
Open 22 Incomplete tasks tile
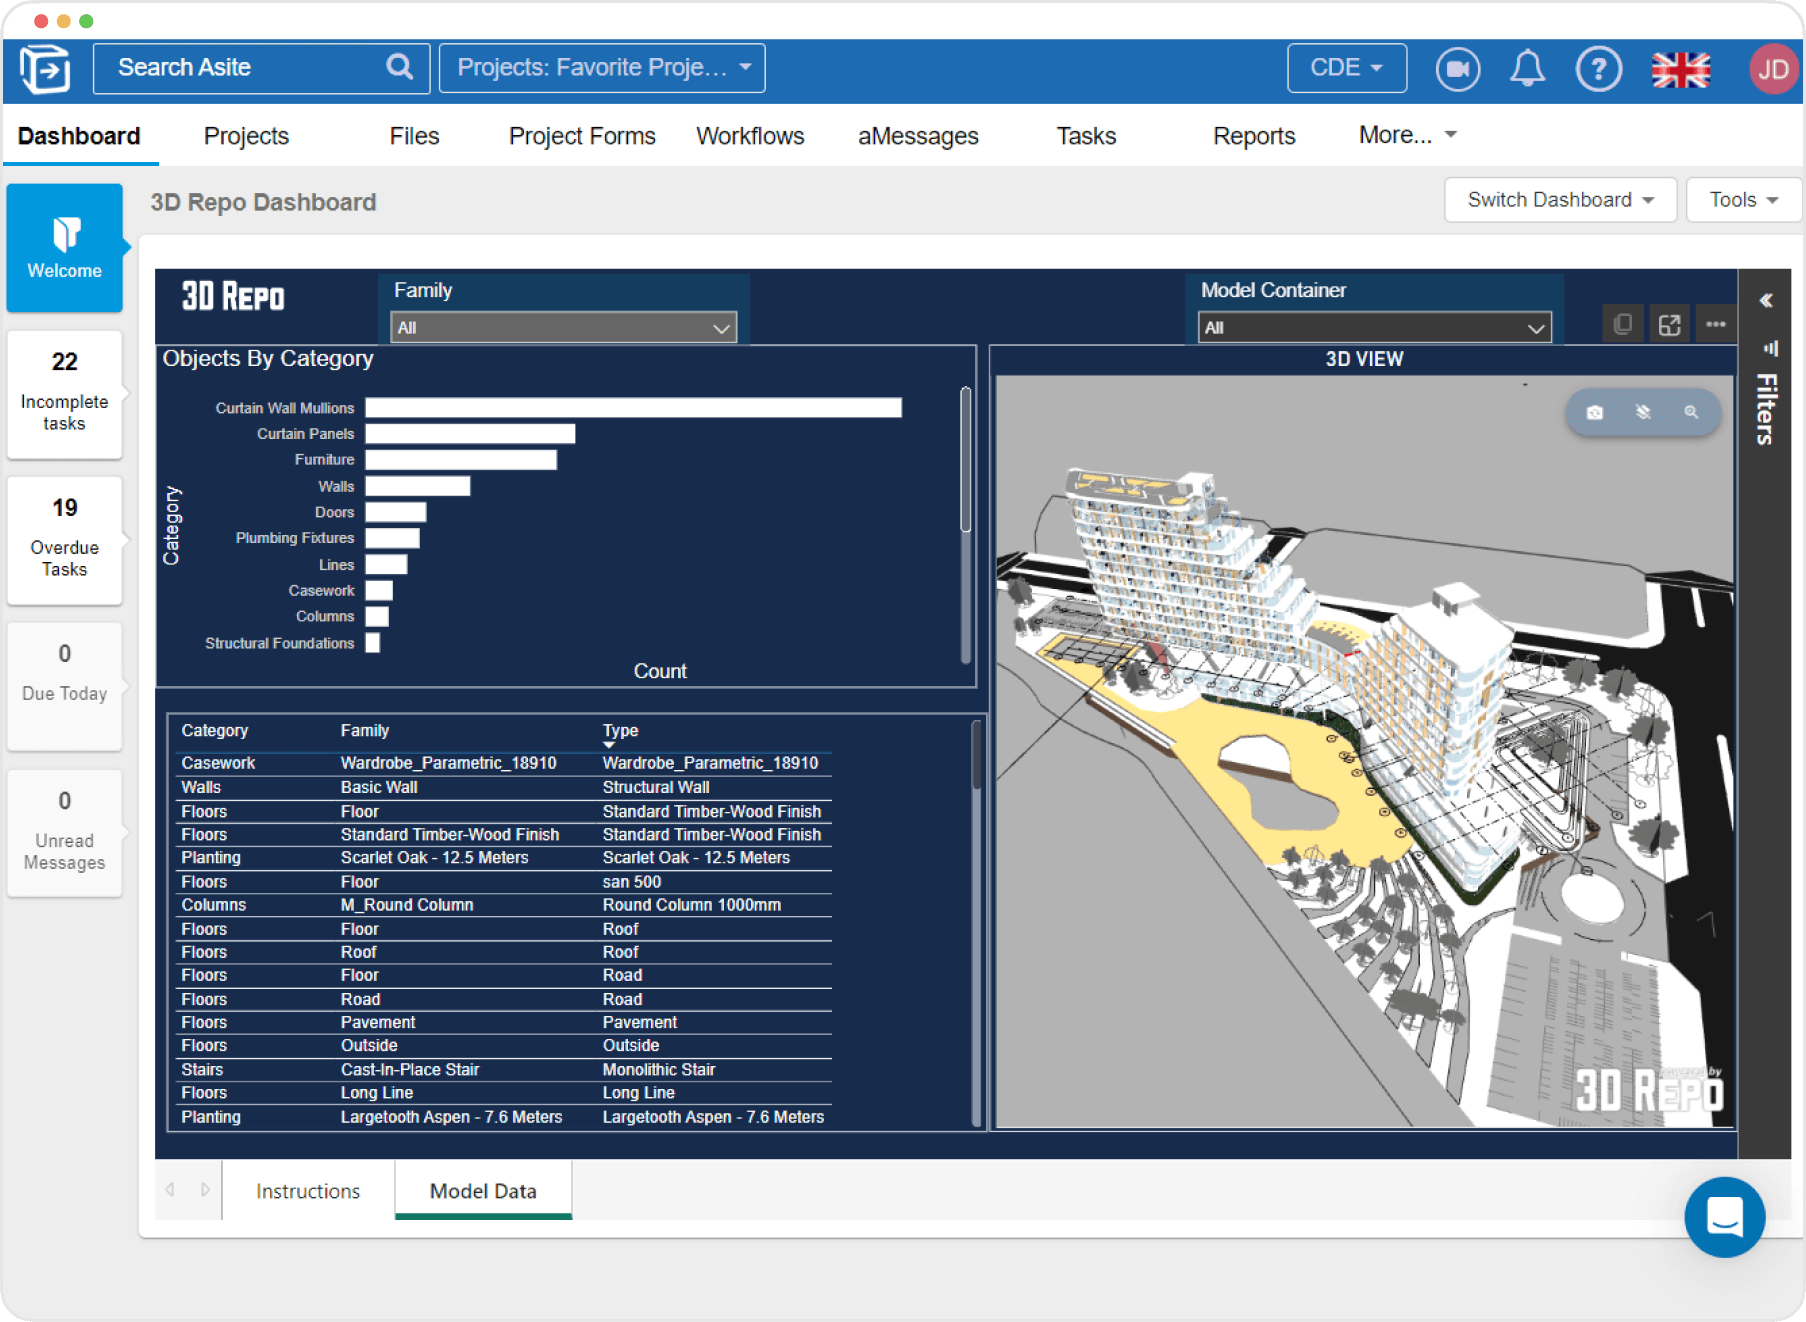coord(65,394)
